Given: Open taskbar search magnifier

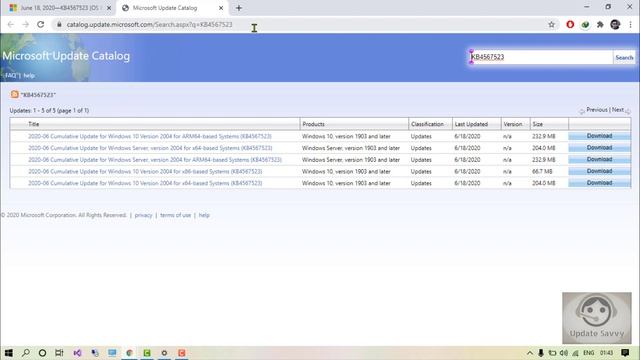Looking at the screenshot, I should coord(26,353).
